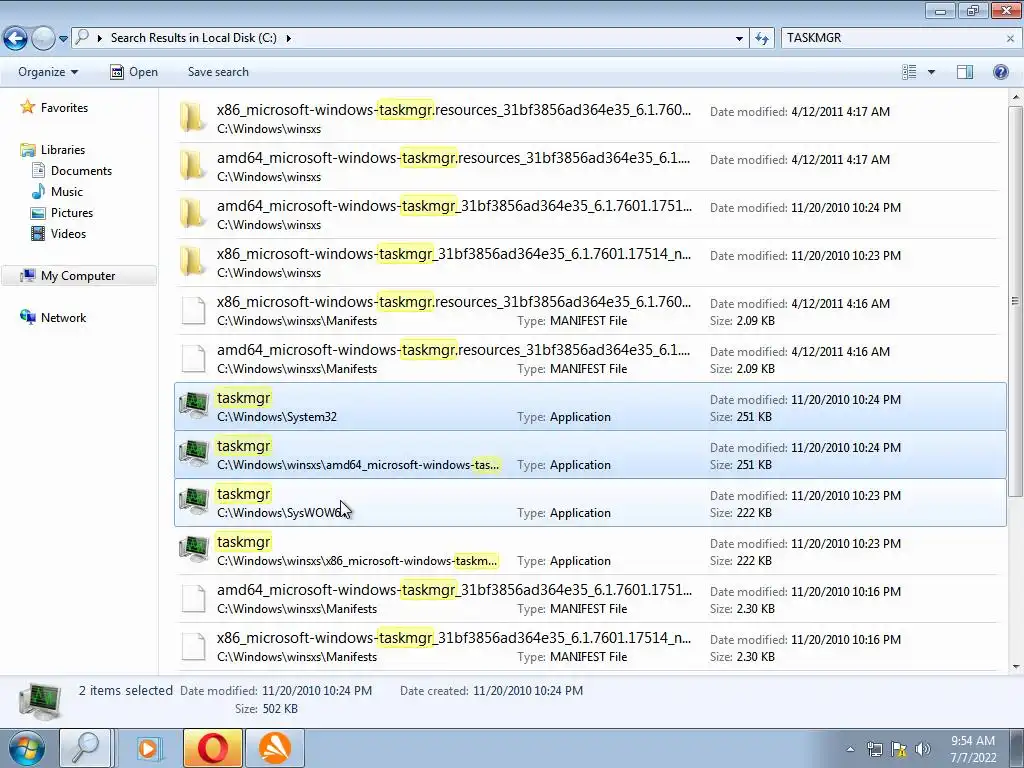Click the search magnifier icon in address bar

tap(82, 37)
